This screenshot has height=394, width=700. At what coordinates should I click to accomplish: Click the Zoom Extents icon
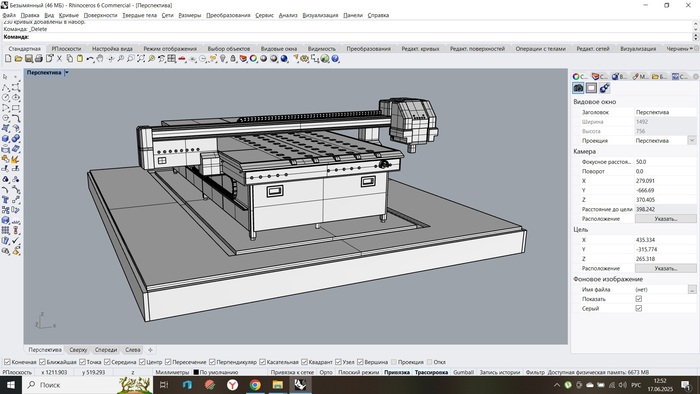click(x=141, y=58)
